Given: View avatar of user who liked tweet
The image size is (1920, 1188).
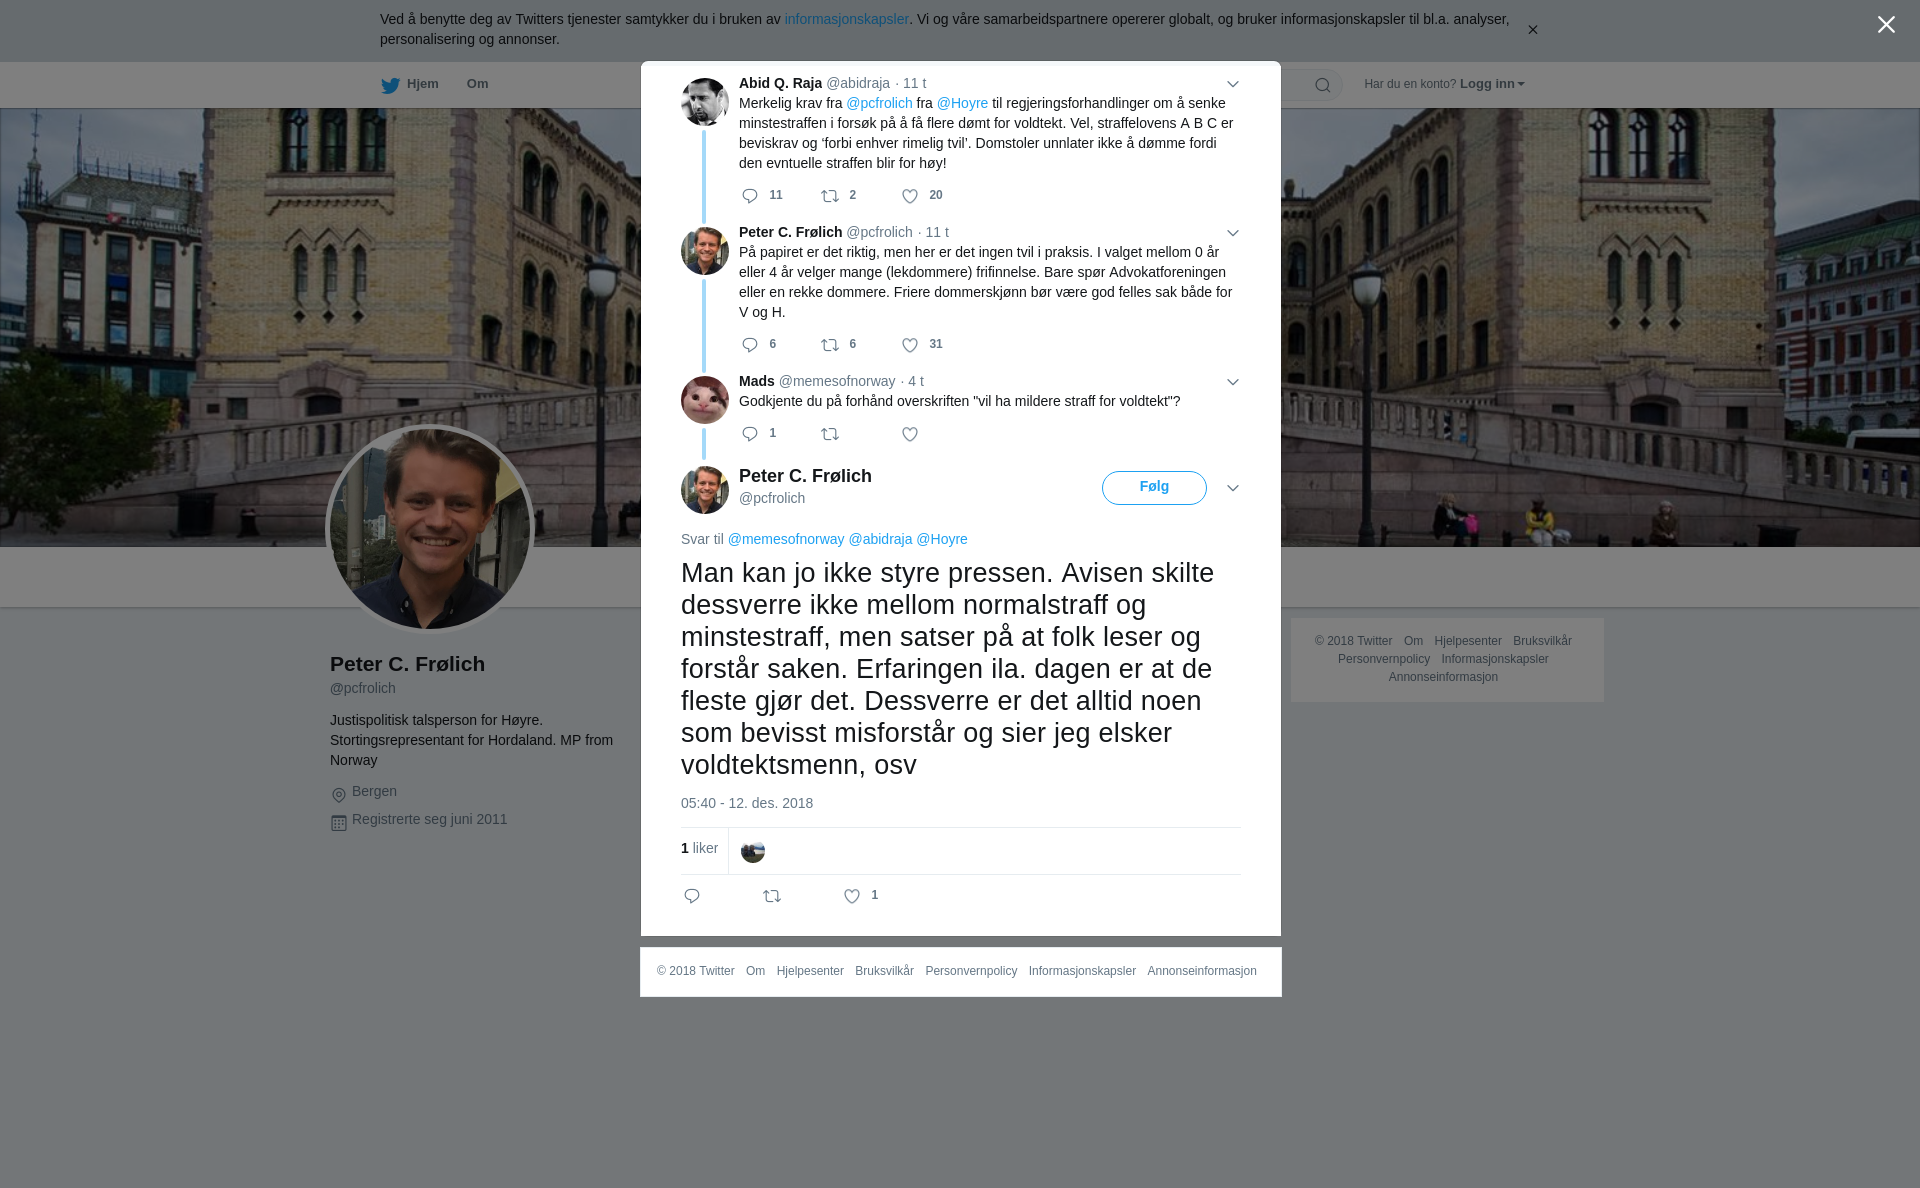Looking at the screenshot, I should 753,851.
